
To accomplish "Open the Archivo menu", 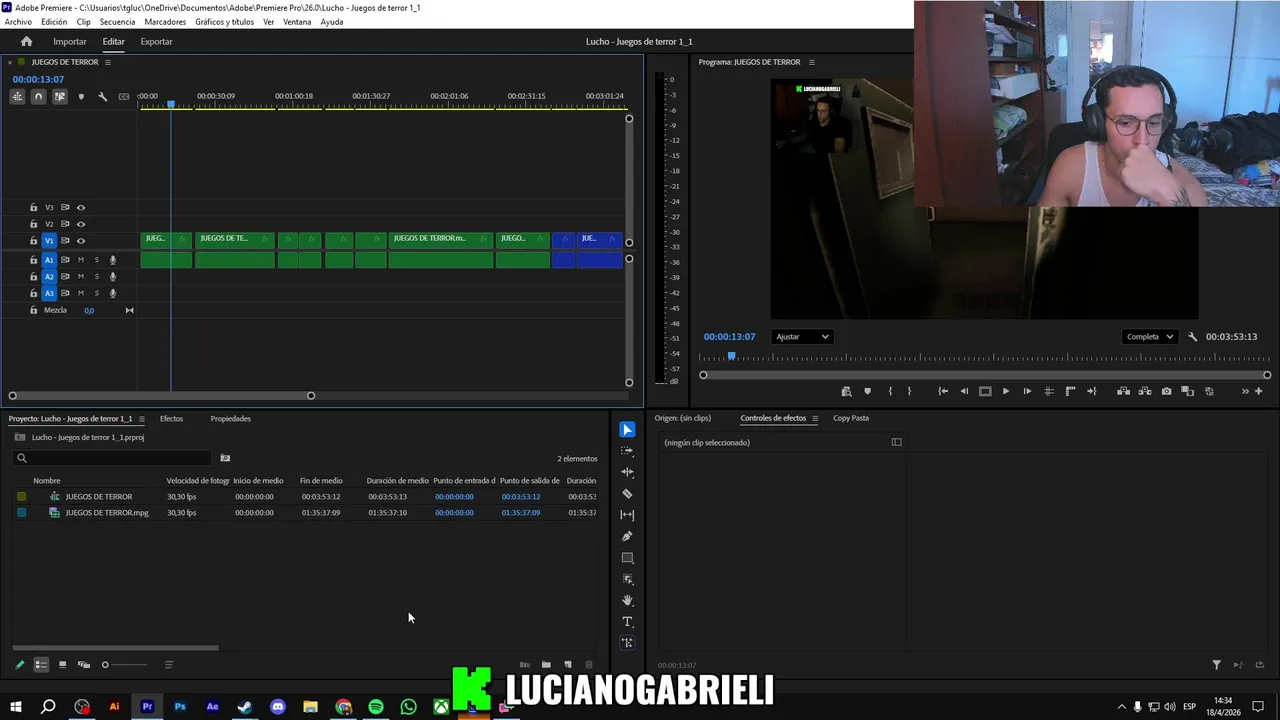I will pos(18,22).
